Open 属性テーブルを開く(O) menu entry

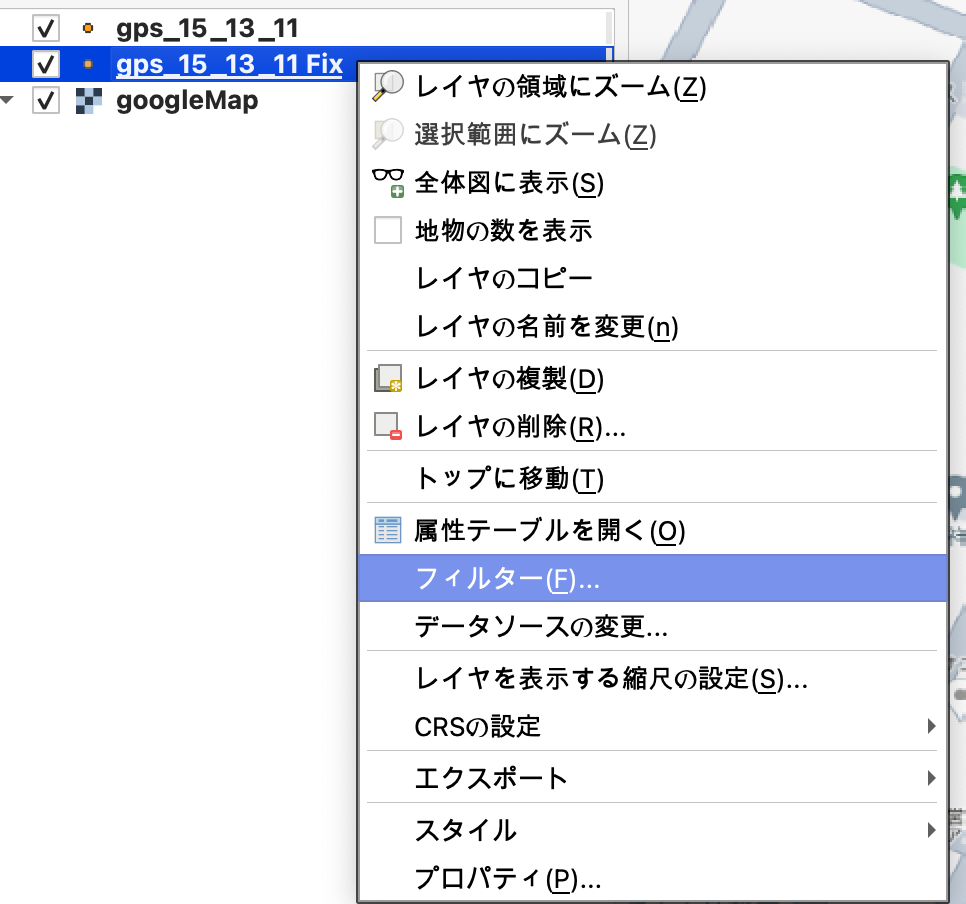click(653, 530)
